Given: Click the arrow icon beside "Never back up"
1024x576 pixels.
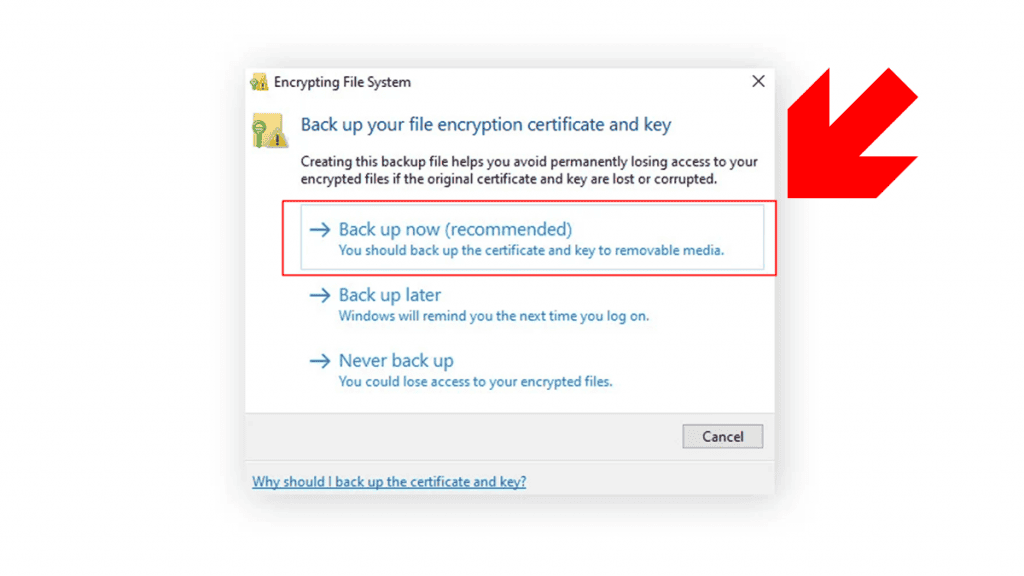Looking at the screenshot, I should click(319, 361).
